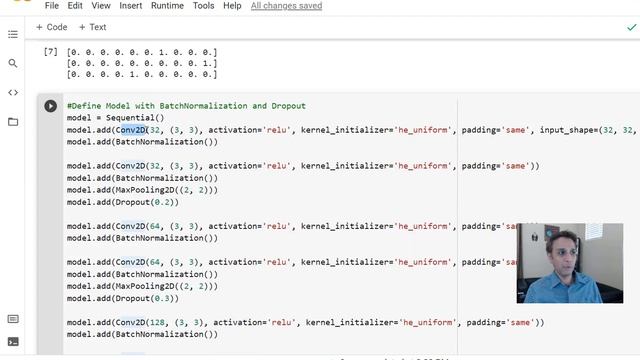The image size is (640, 360).
Task: Click the model.add(Dropout(0.2)) line
Action: [123, 202]
